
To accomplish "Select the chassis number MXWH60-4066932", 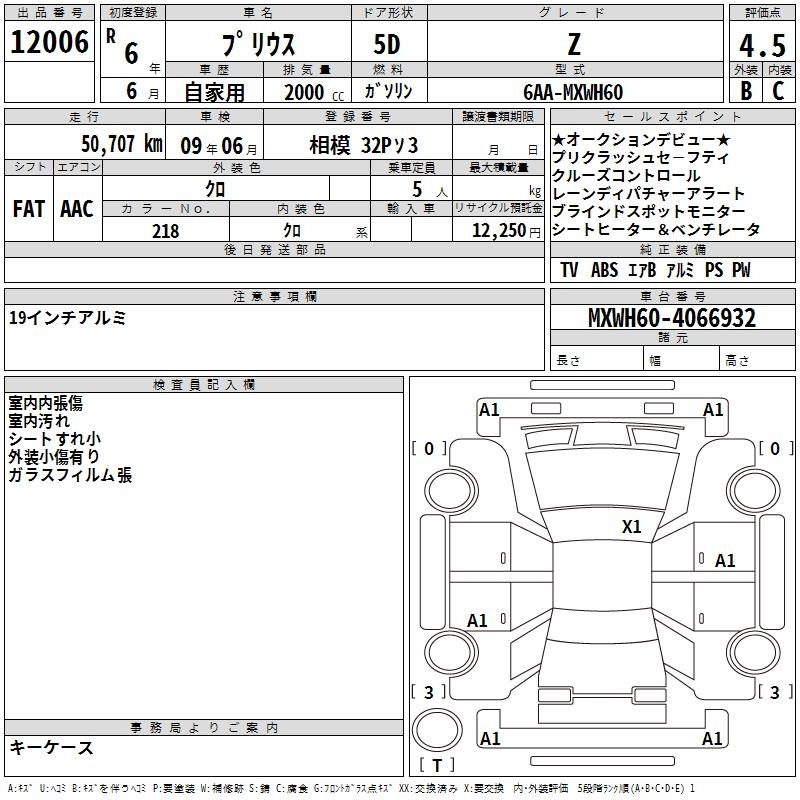I will point(672,318).
